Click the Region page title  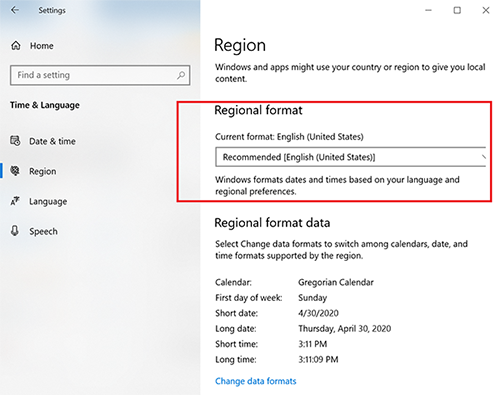[240, 45]
